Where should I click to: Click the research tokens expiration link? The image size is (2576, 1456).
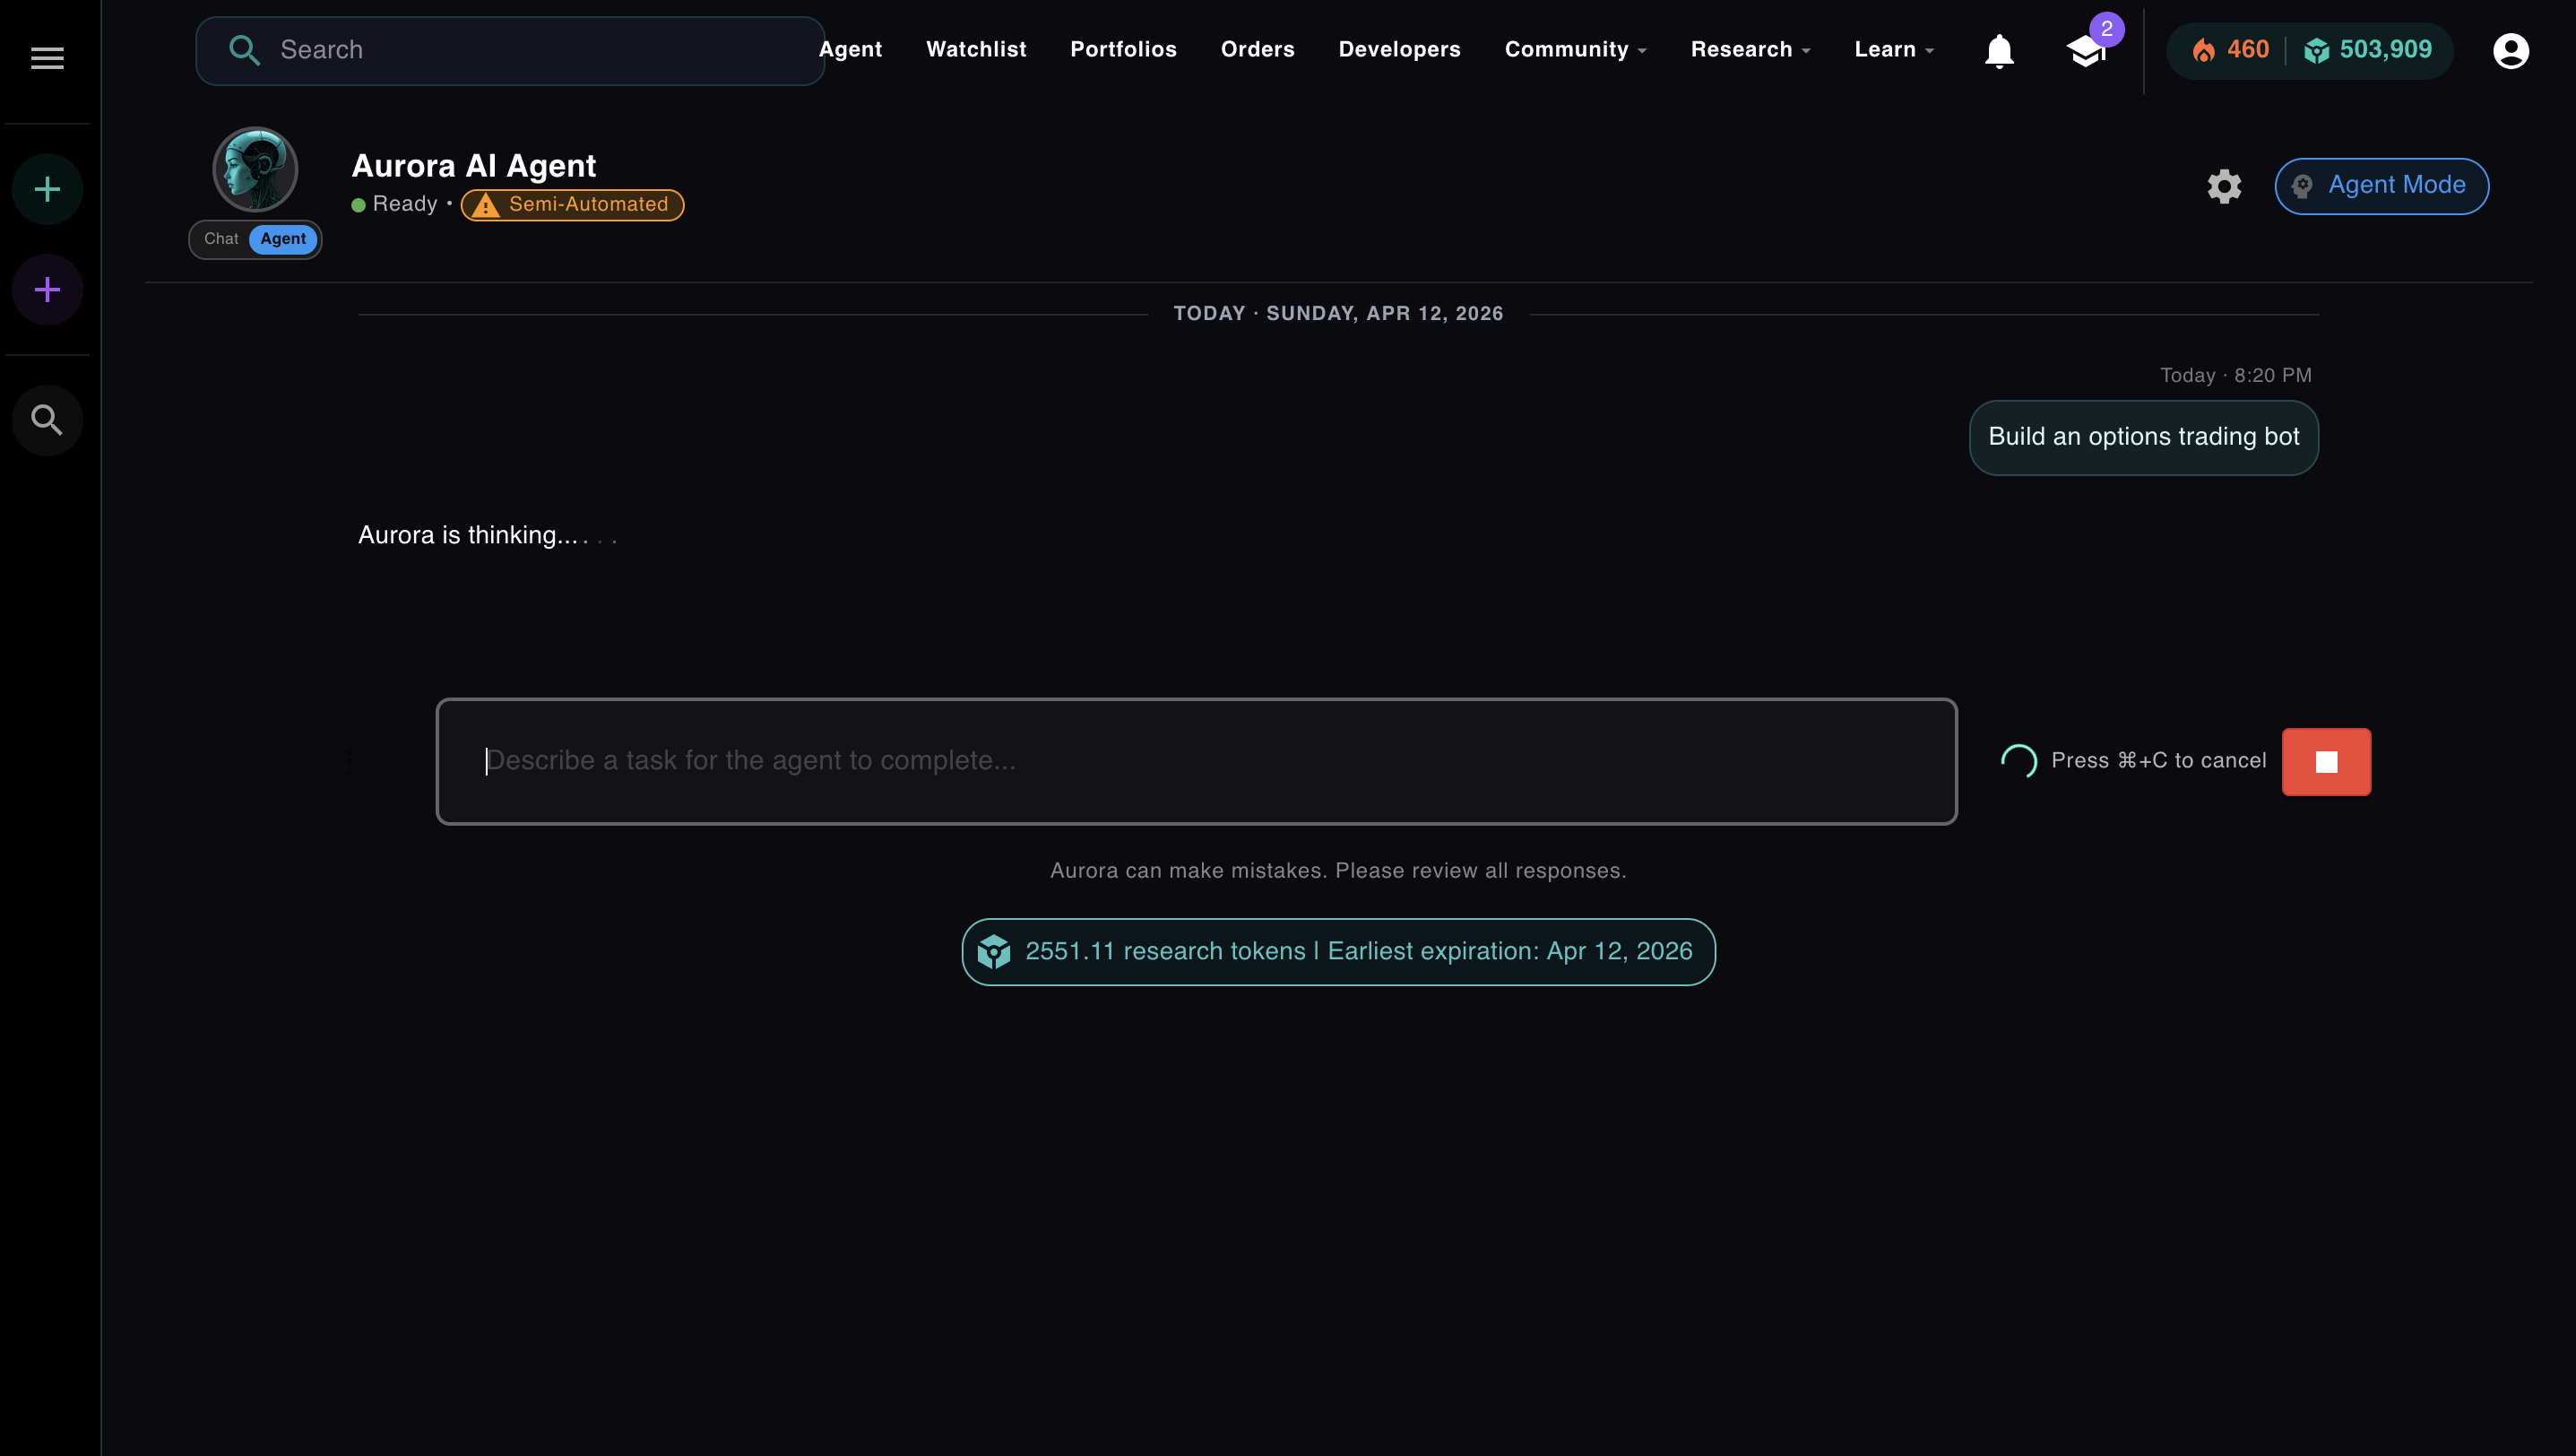click(1339, 951)
